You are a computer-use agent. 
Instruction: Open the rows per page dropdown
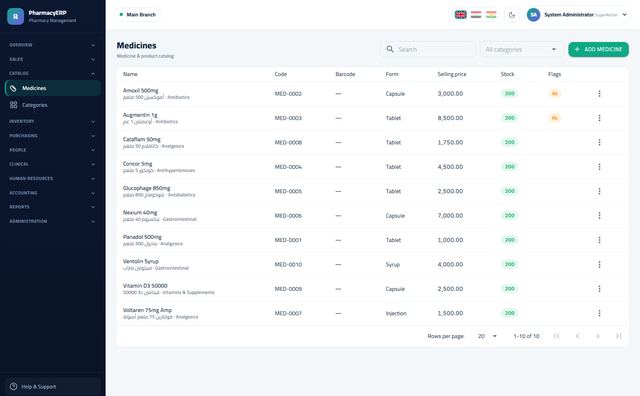(x=487, y=336)
